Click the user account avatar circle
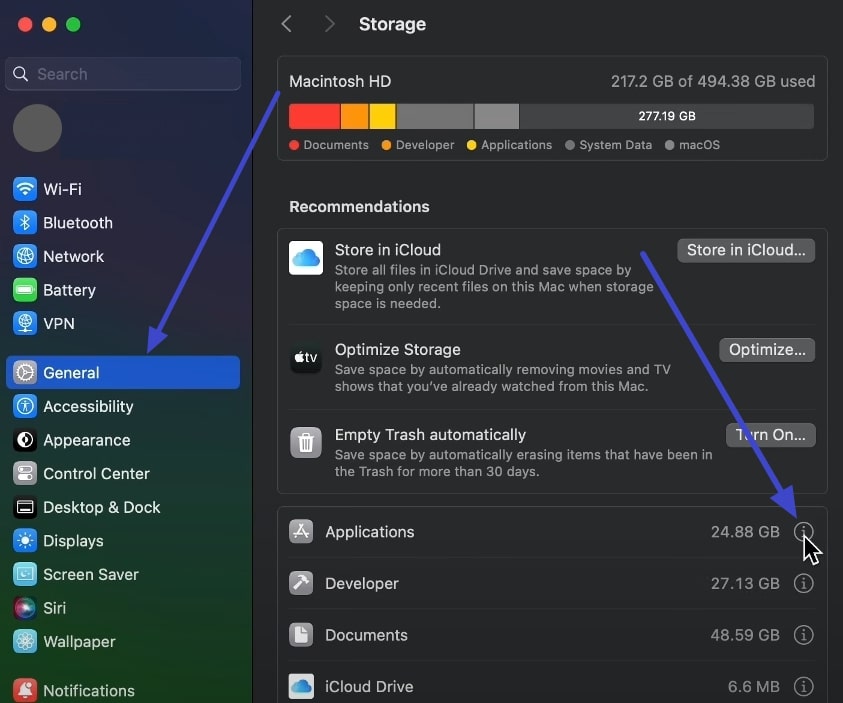 37,128
